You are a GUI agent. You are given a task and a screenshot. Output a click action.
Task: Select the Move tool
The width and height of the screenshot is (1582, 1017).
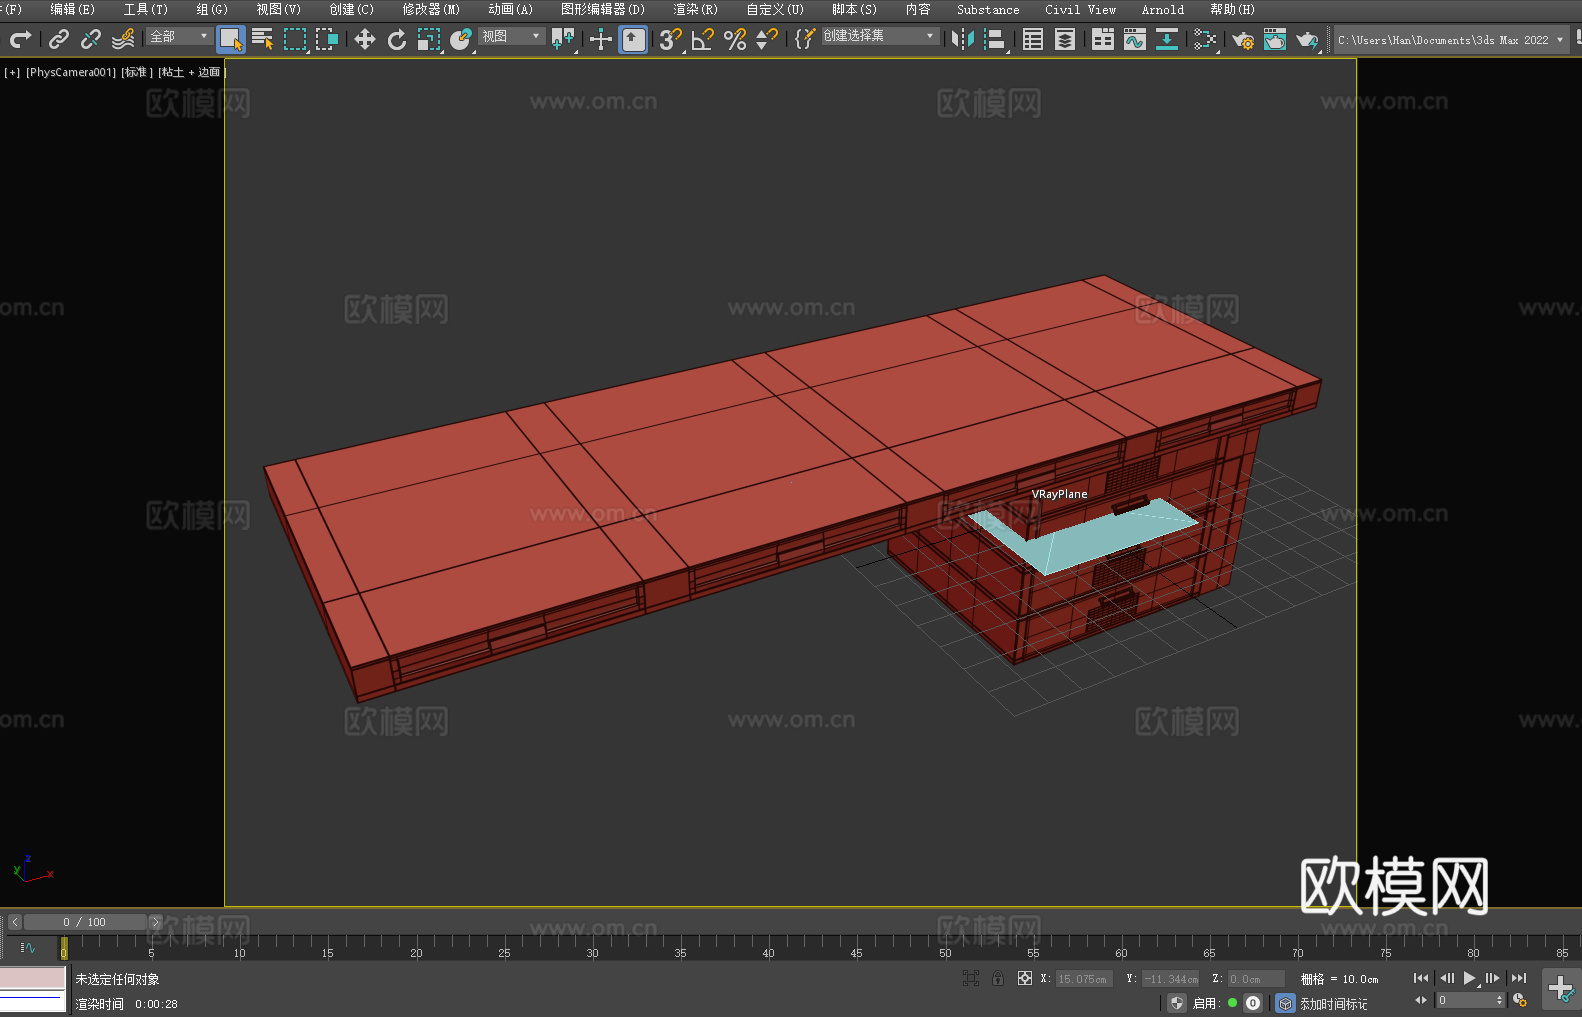coord(365,39)
